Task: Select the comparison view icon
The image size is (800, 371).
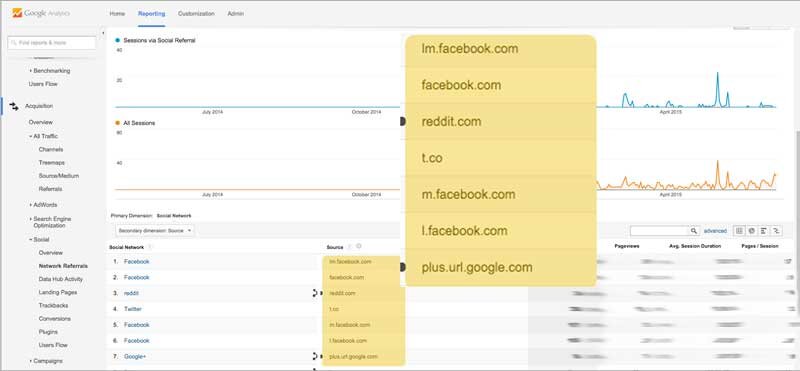Action: pyautogui.click(x=776, y=231)
